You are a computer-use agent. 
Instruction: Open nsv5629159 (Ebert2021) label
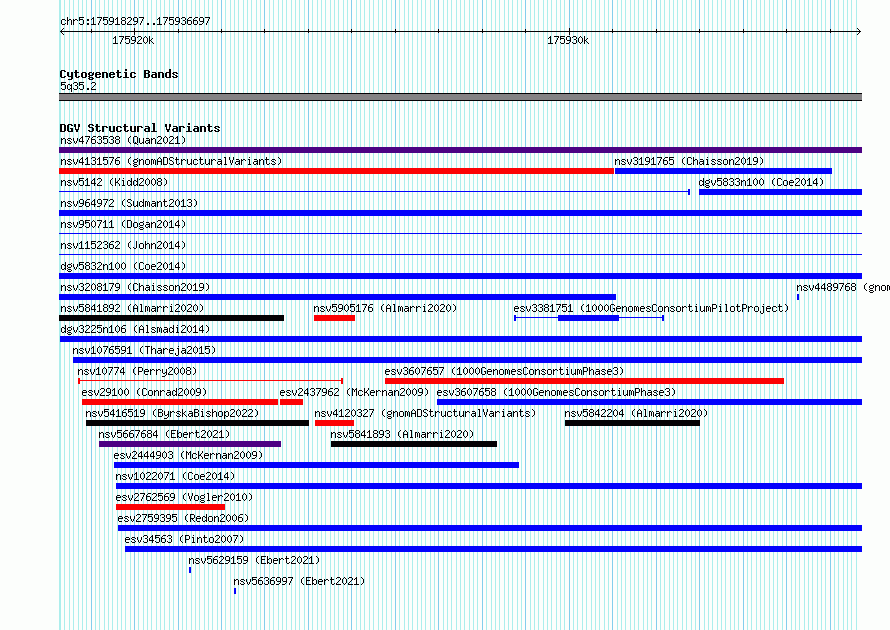(x=254, y=560)
